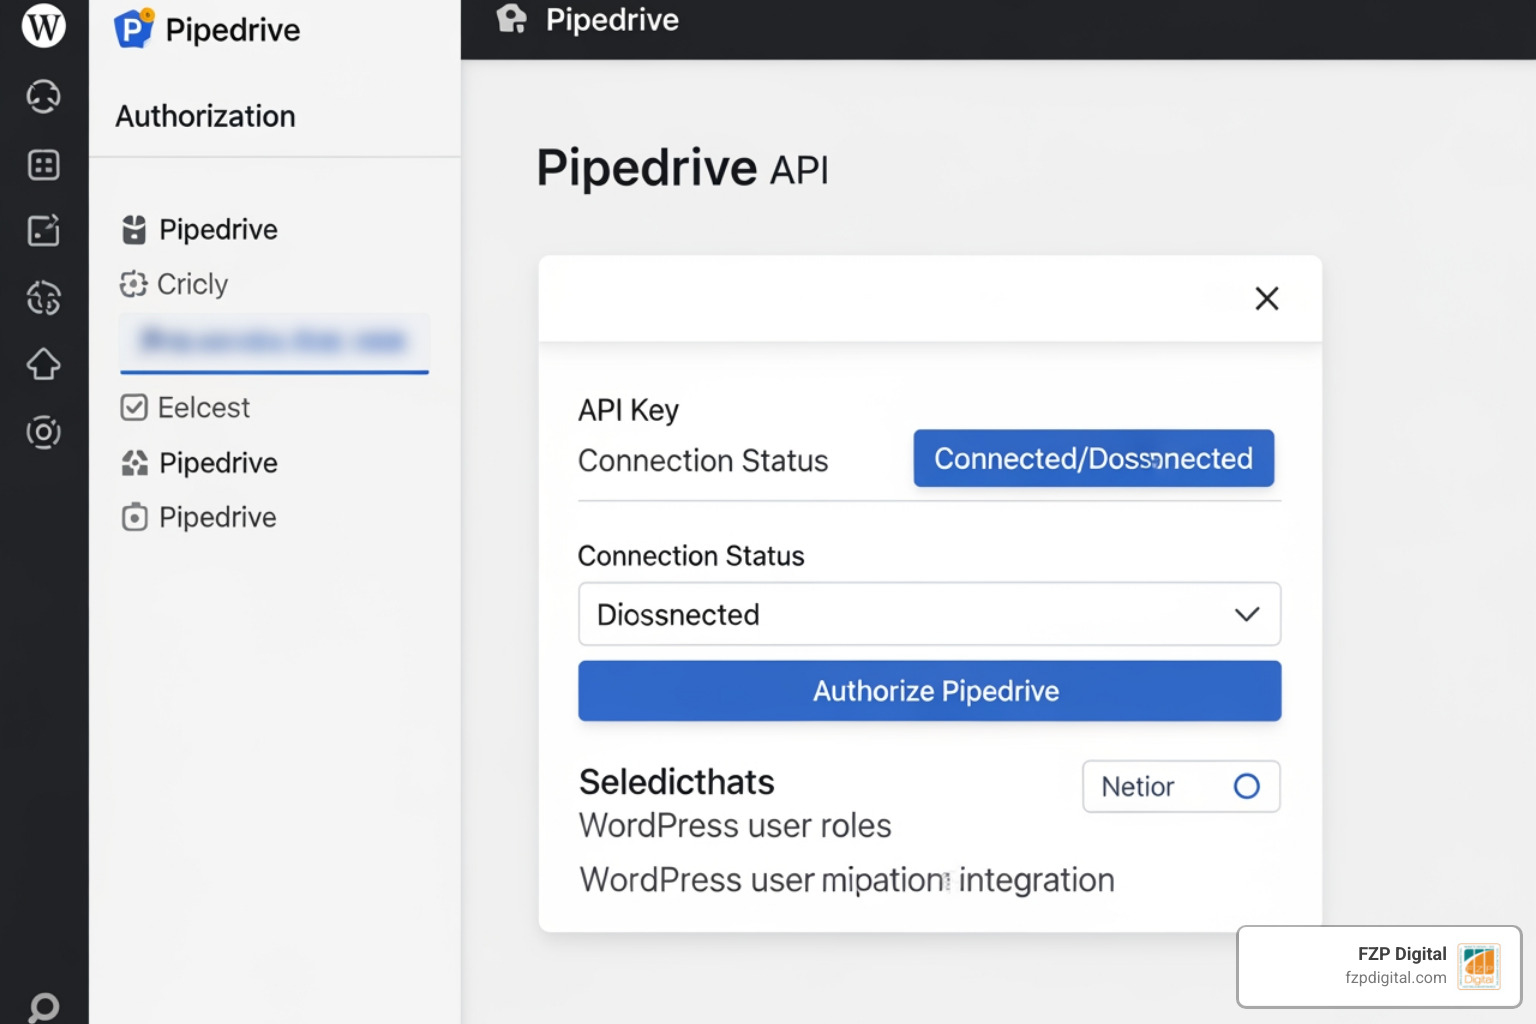Open the dashboard gauge sidebar icon
The height and width of the screenshot is (1024, 1536).
pos(43,96)
